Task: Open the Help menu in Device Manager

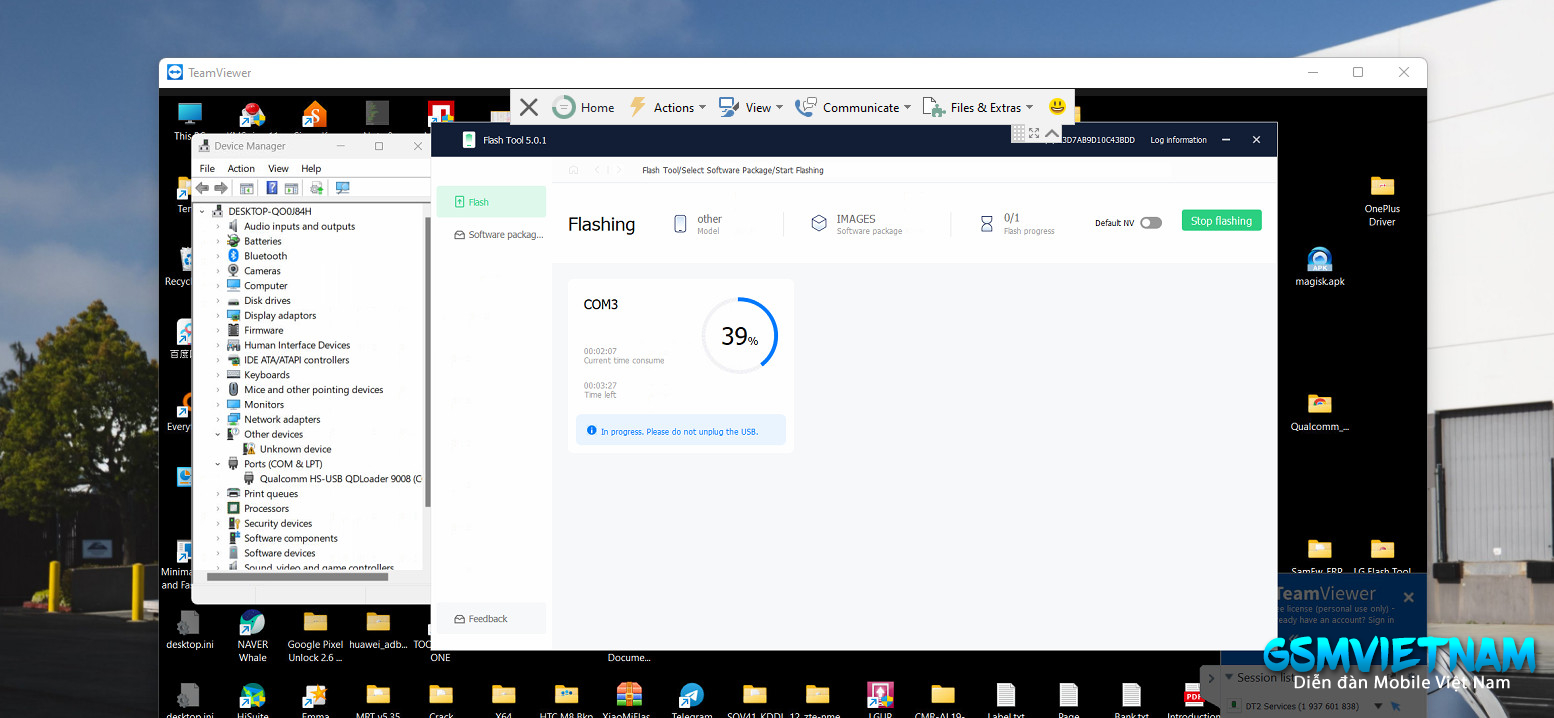Action: pyautogui.click(x=311, y=169)
